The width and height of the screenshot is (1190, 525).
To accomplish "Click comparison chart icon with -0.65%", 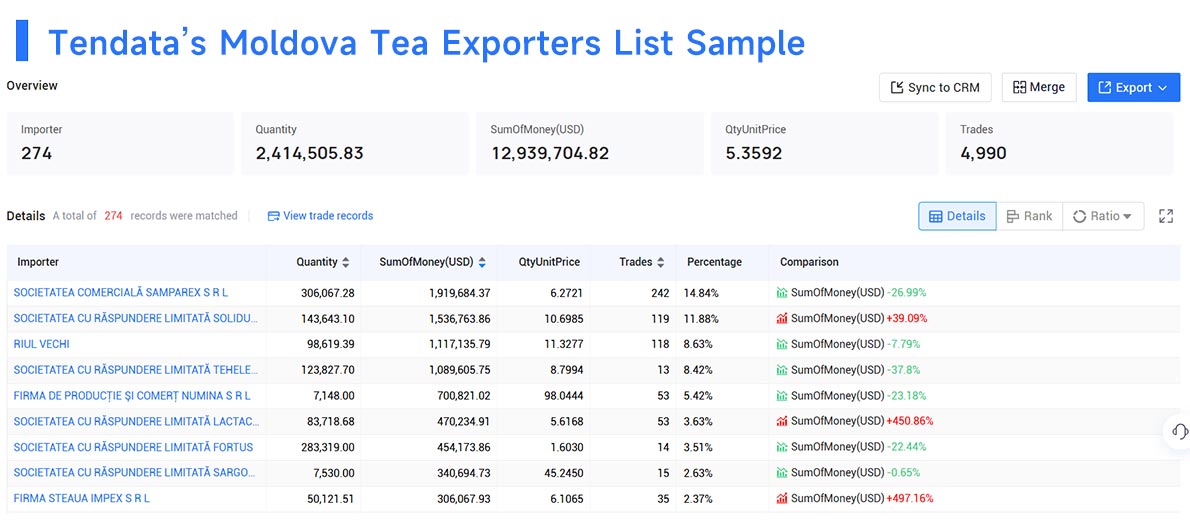I will pyautogui.click(x=782, y=473).
